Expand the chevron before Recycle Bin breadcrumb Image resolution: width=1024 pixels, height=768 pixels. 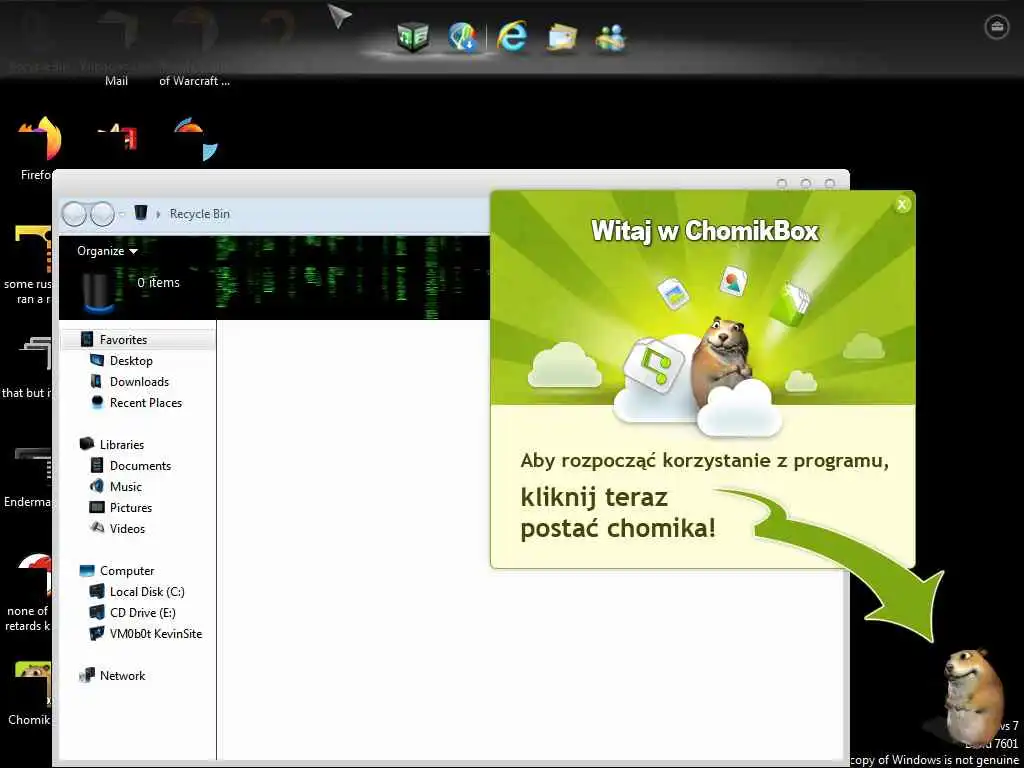click(157, 214)
